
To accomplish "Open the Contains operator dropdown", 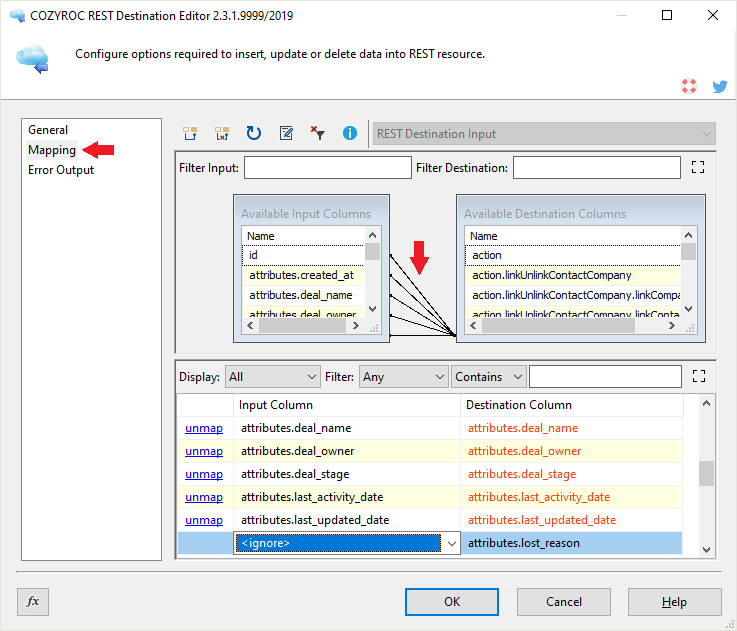I will click(488, 377).
